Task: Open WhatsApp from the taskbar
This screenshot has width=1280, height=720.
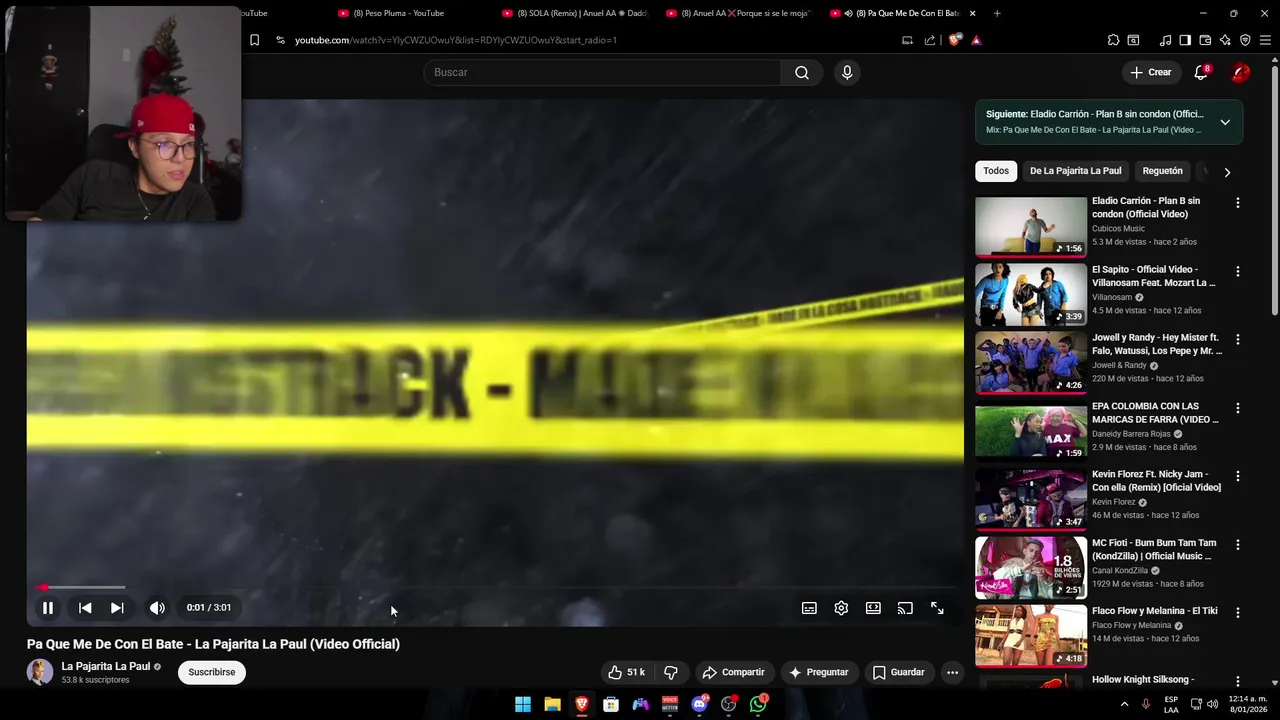Action: (759, 704)
